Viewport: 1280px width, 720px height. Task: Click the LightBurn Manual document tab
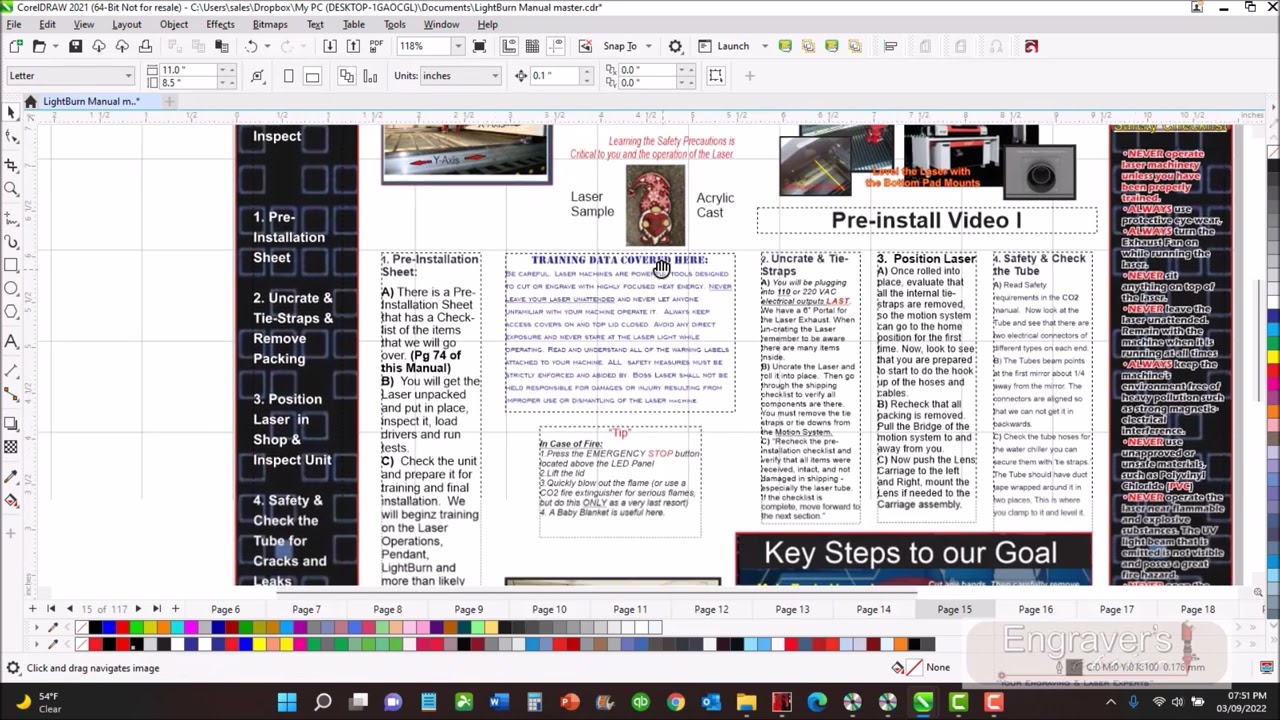[90, 101]
